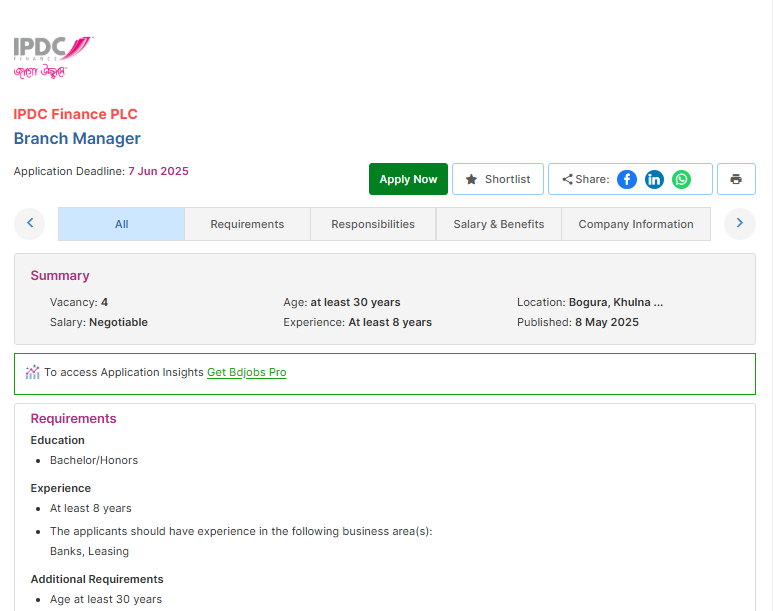The height and width of the screenshot is (611, 773).
Task: Click the Vacancy 4 value
Action: [x=105, y=302]
